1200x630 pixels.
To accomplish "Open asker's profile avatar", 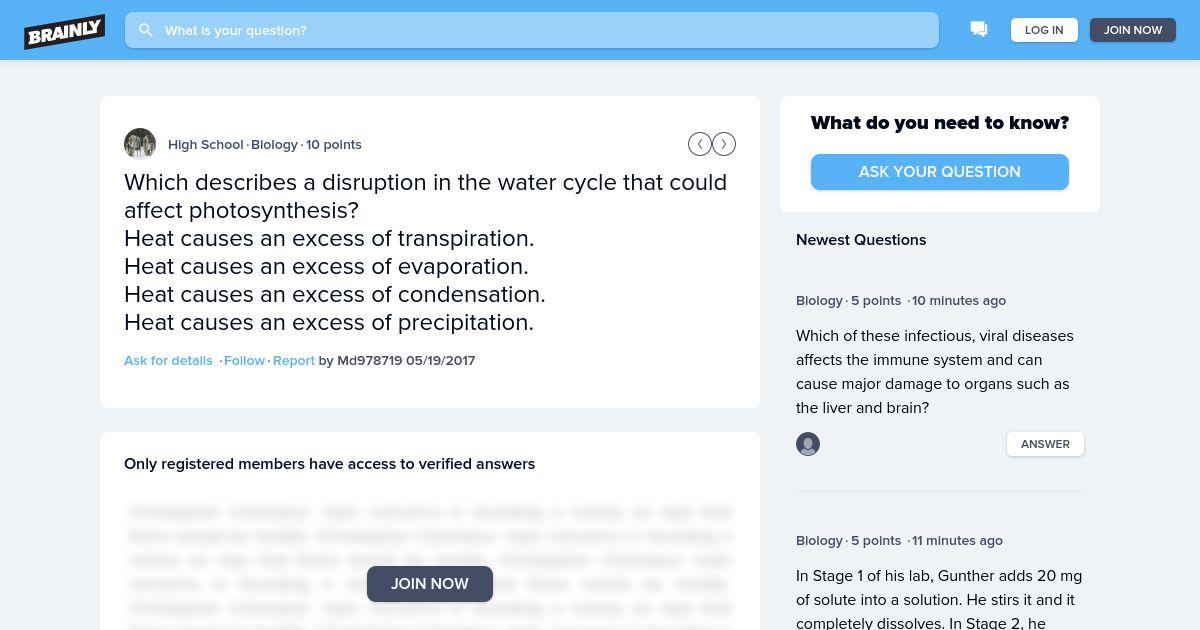I will click(x=140, y=144).
